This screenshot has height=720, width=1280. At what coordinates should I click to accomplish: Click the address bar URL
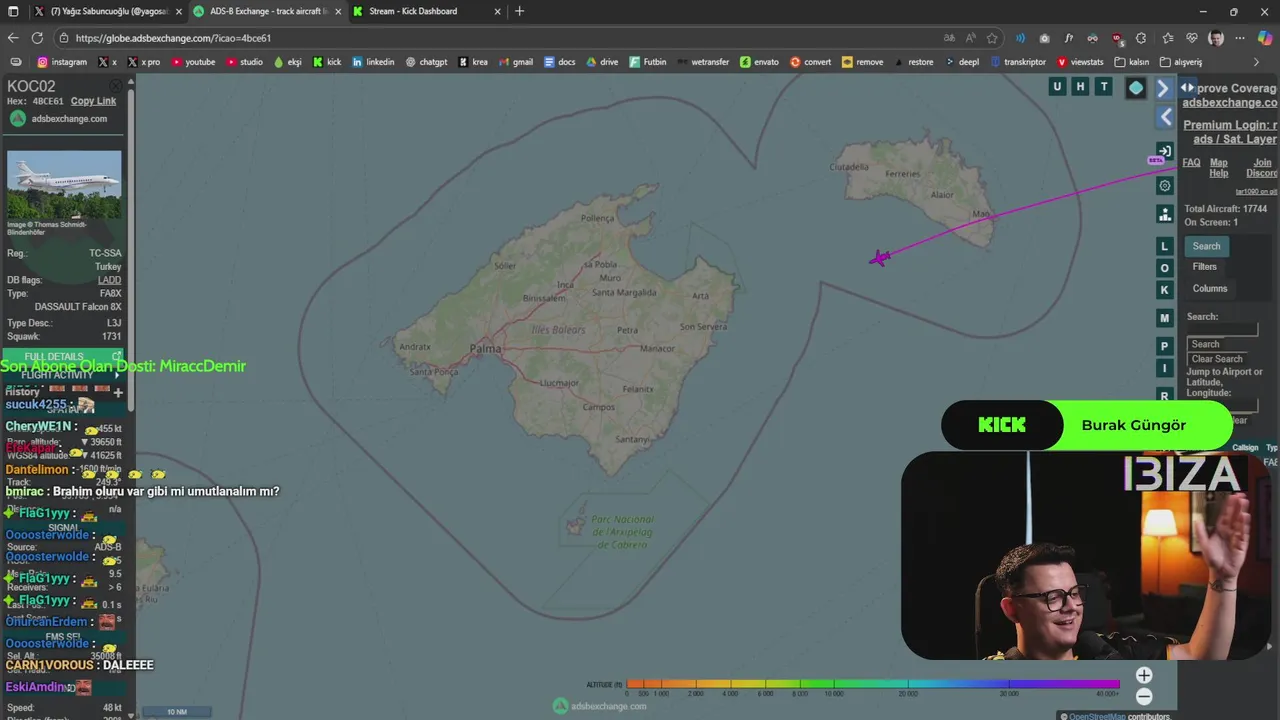(x=173, y=38)
